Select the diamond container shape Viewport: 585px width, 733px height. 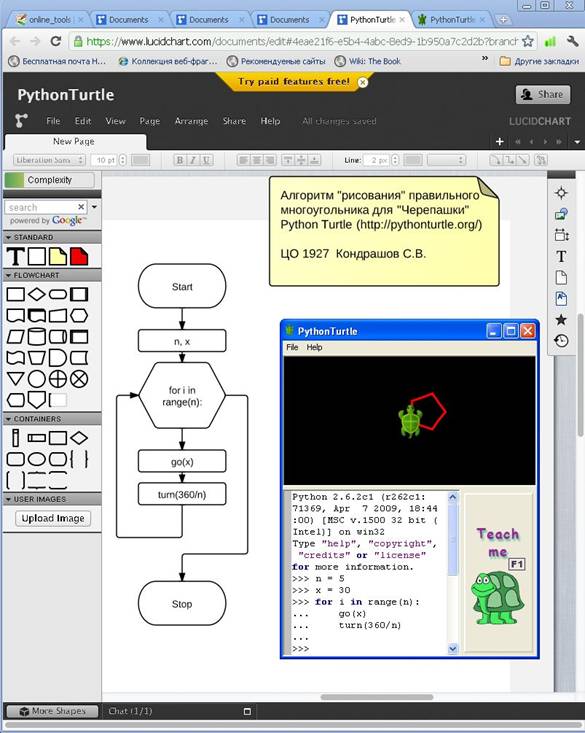pos(79,438)
